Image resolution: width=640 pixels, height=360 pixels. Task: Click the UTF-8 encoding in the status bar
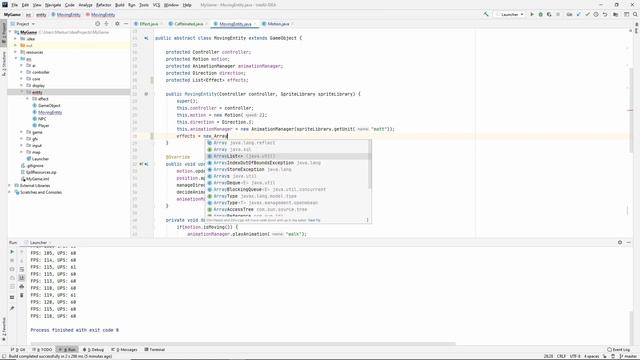pyautogui.click(x=575, y=356)
